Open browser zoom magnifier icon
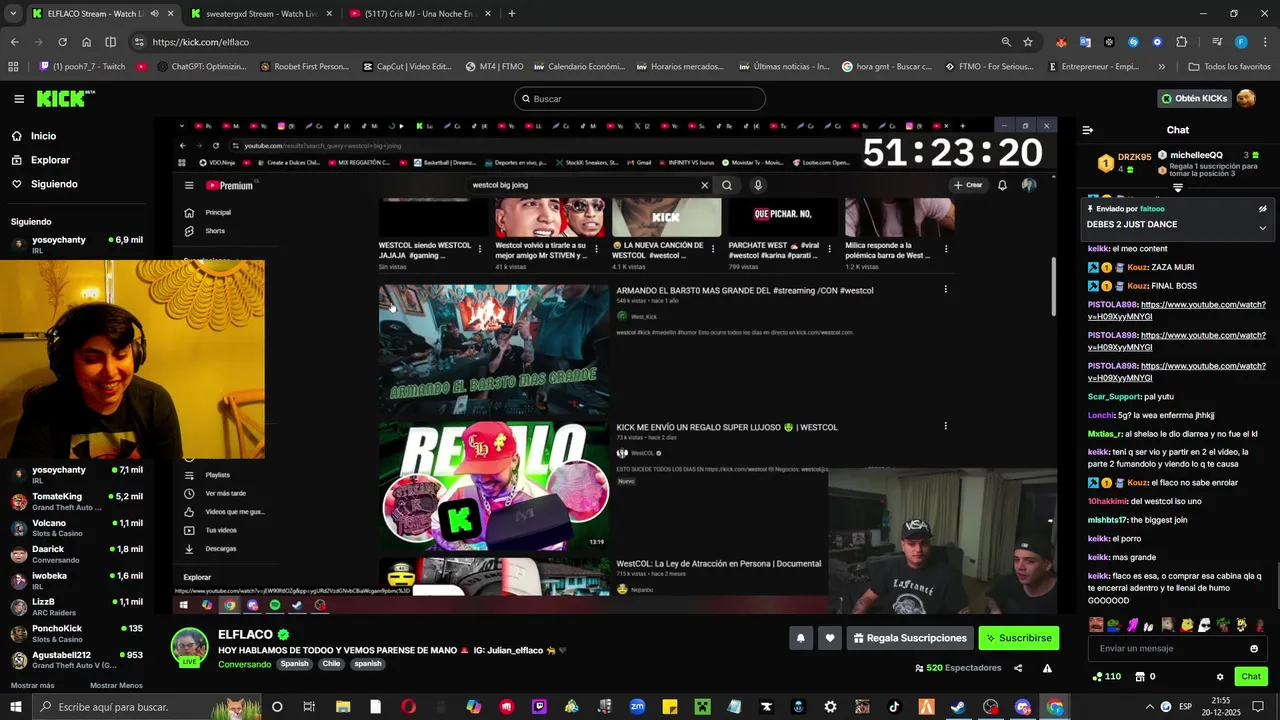 click(x=1006, y=42)
